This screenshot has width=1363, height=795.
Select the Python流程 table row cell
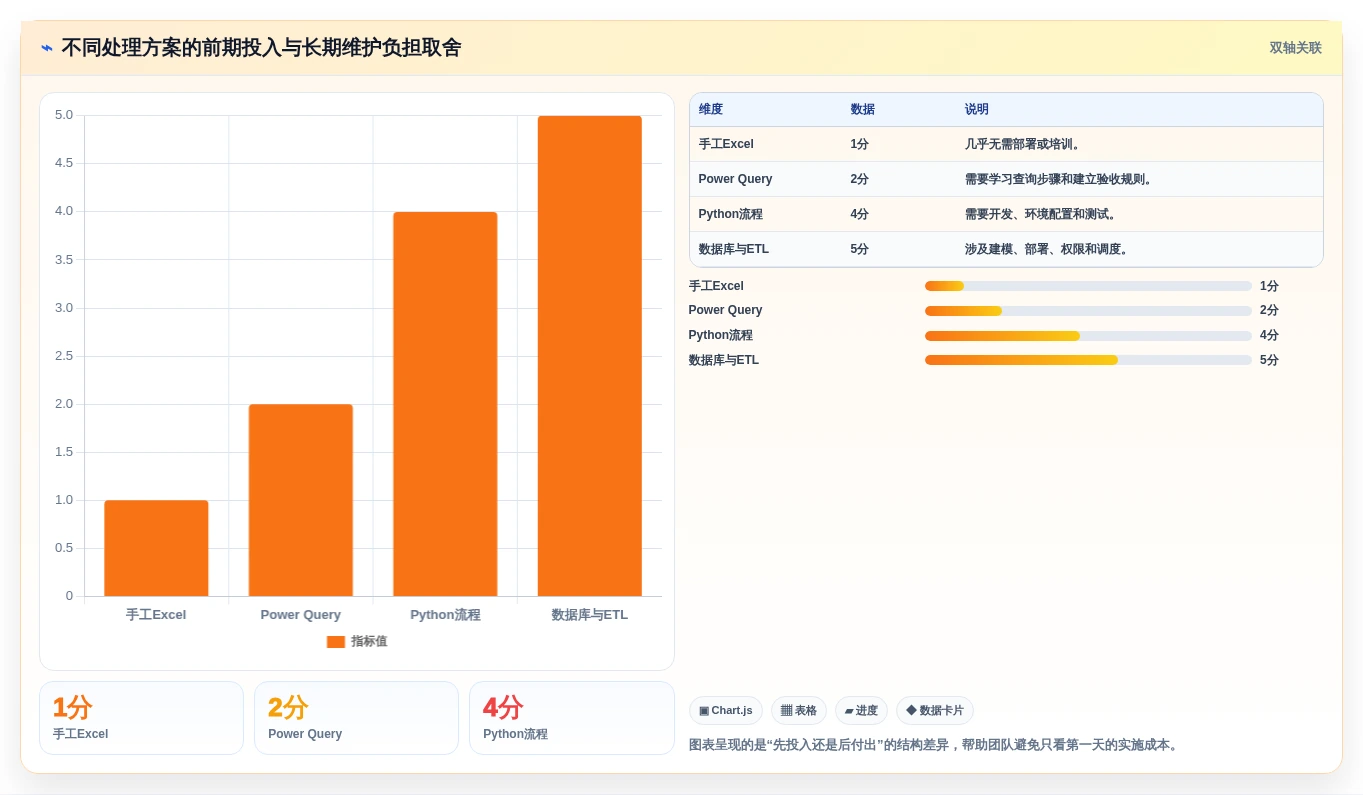[x=766, y=215]
